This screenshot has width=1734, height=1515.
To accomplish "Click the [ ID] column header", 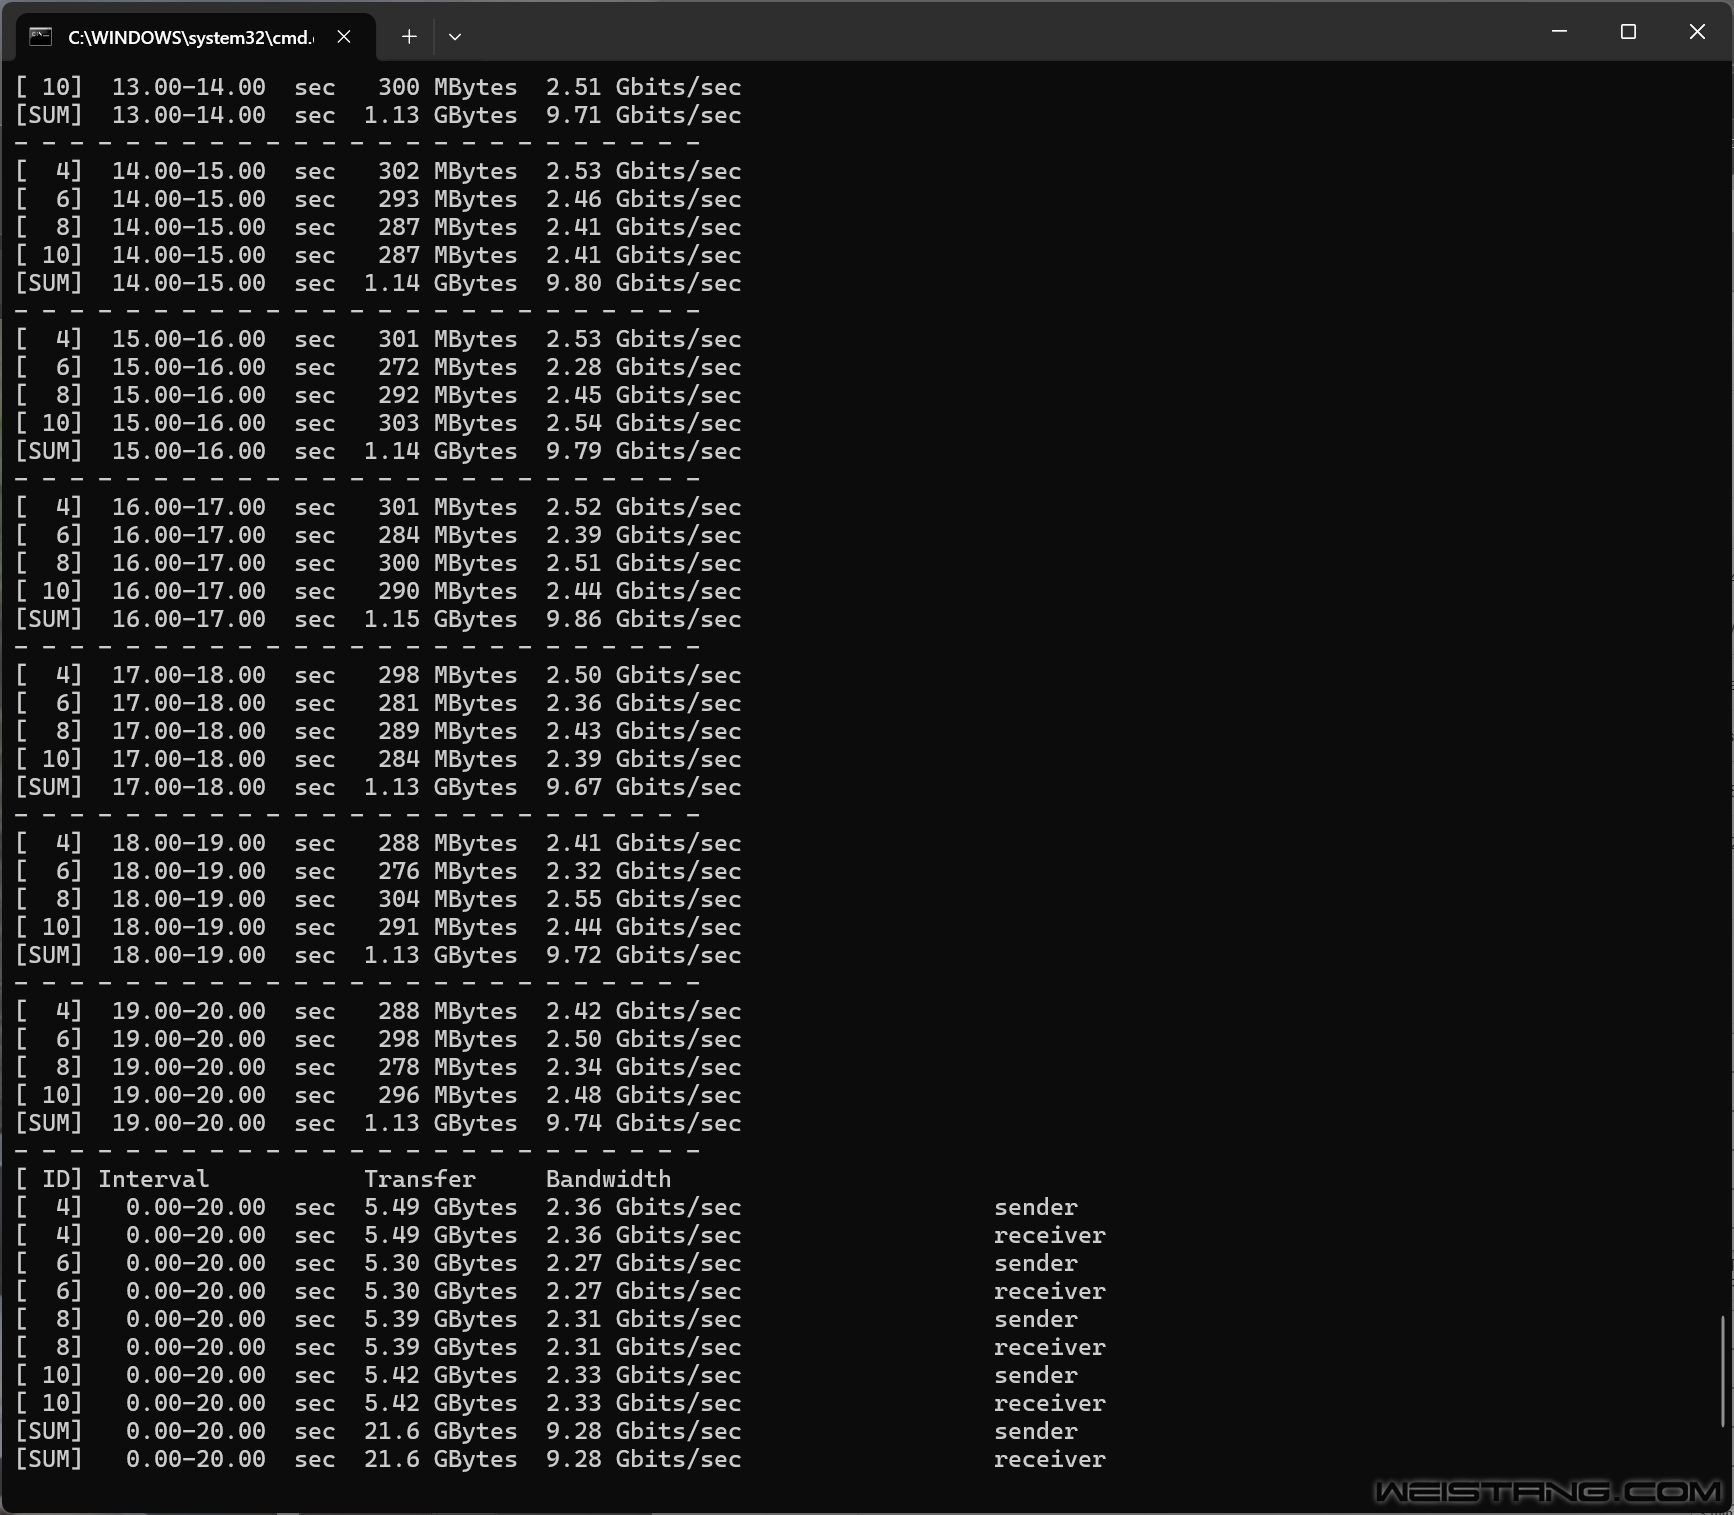I will click(49, 1179).
